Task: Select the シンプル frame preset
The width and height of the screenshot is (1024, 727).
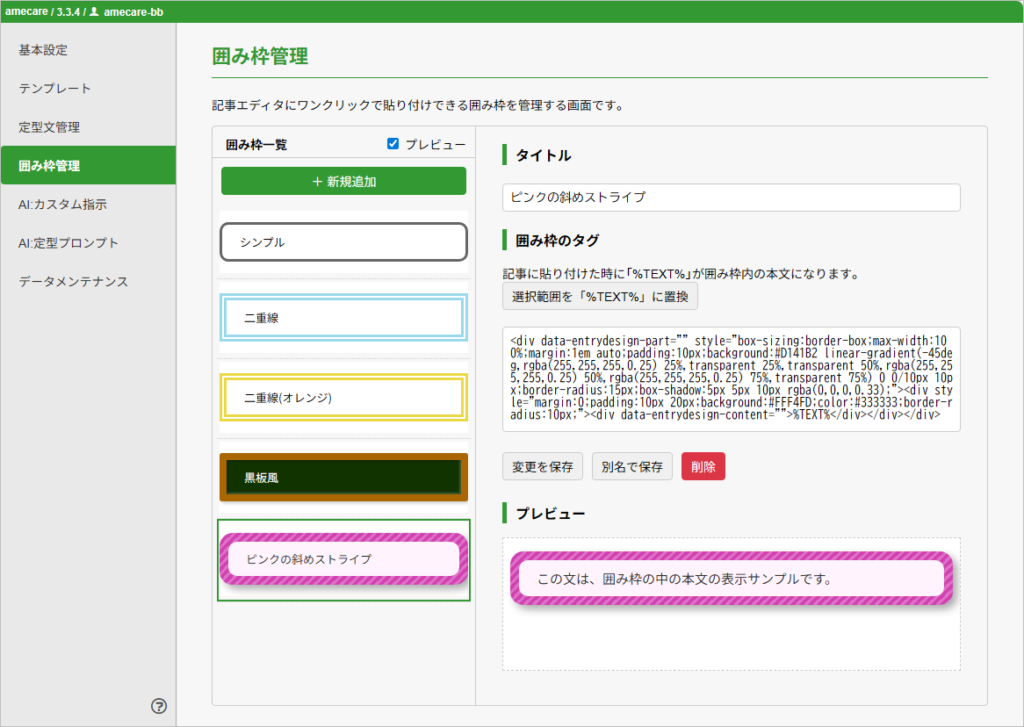Action: pyautogui.click(x=344, y=242)
